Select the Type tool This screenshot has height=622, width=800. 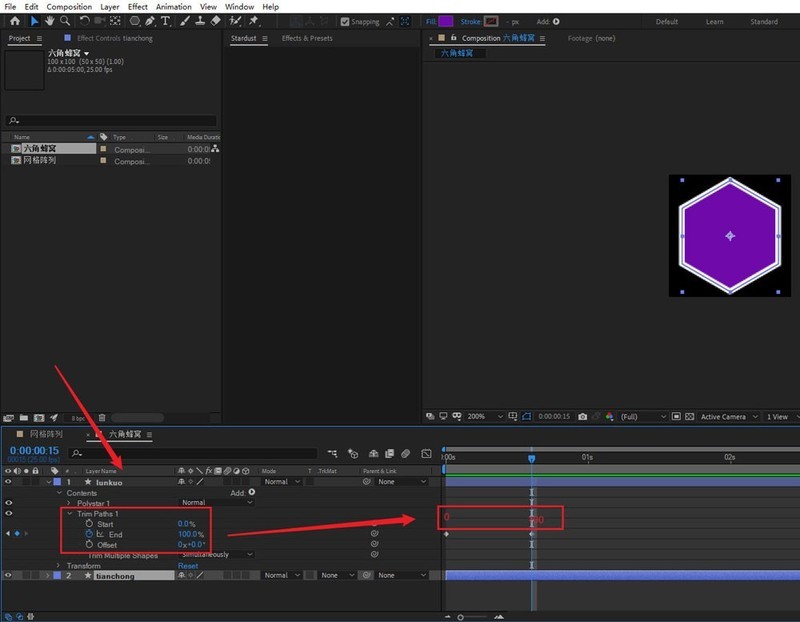165,21
